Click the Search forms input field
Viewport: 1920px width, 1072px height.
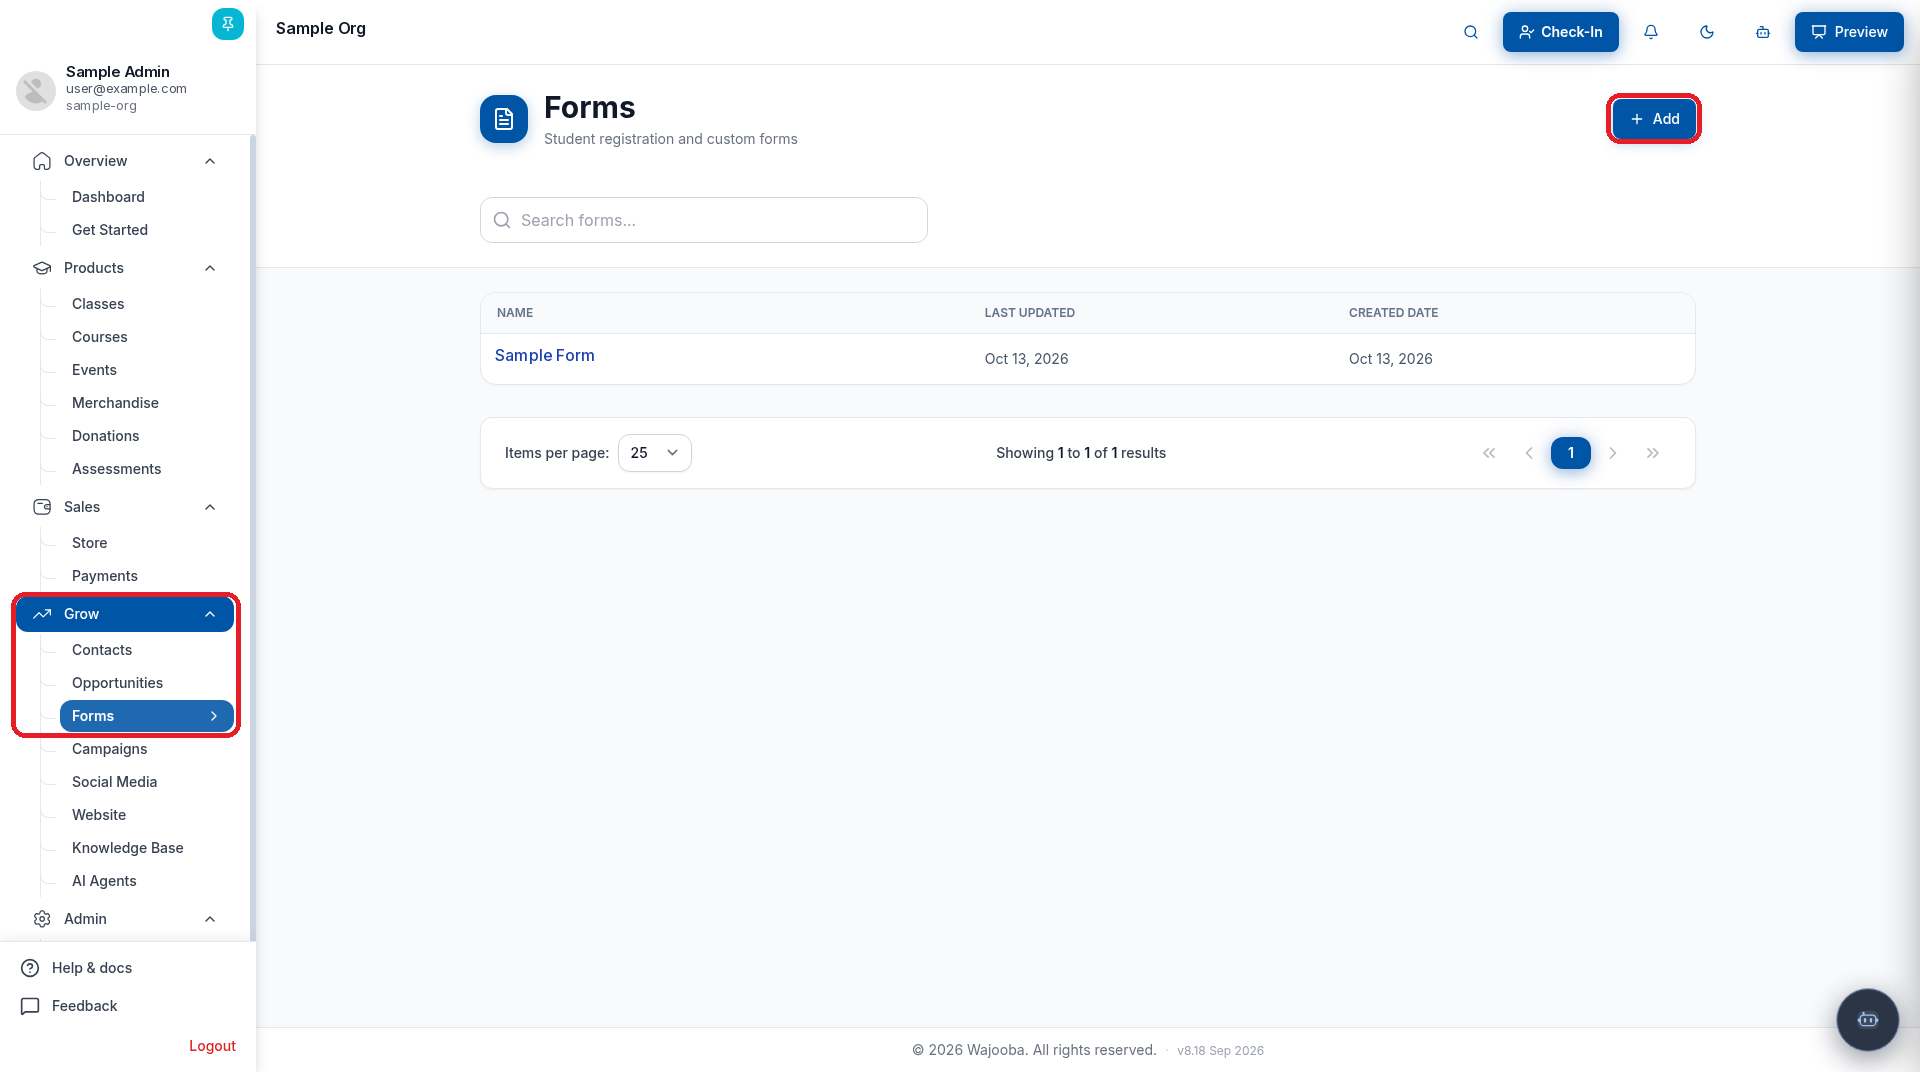click(704, 220)
